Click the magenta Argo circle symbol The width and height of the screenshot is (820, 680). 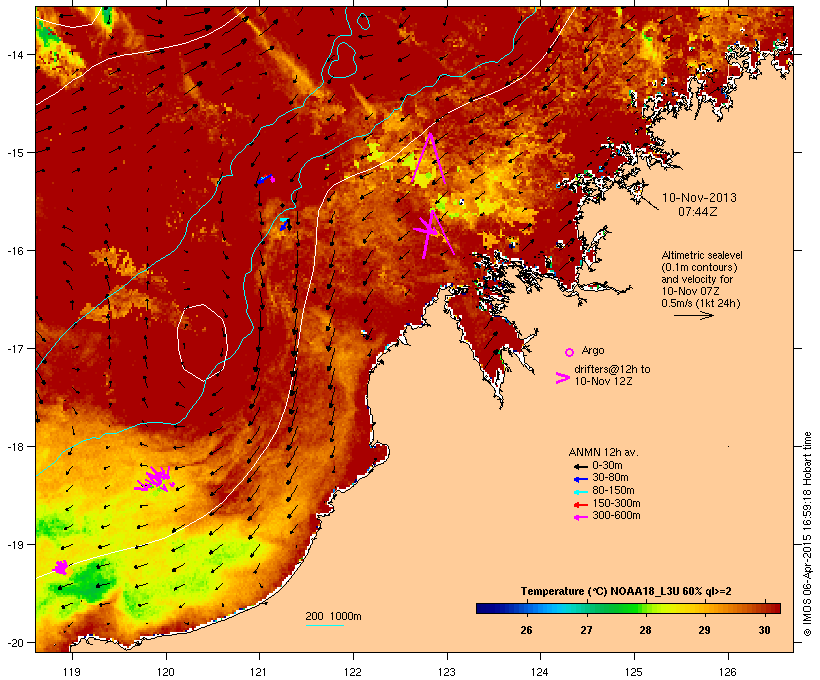569,352
